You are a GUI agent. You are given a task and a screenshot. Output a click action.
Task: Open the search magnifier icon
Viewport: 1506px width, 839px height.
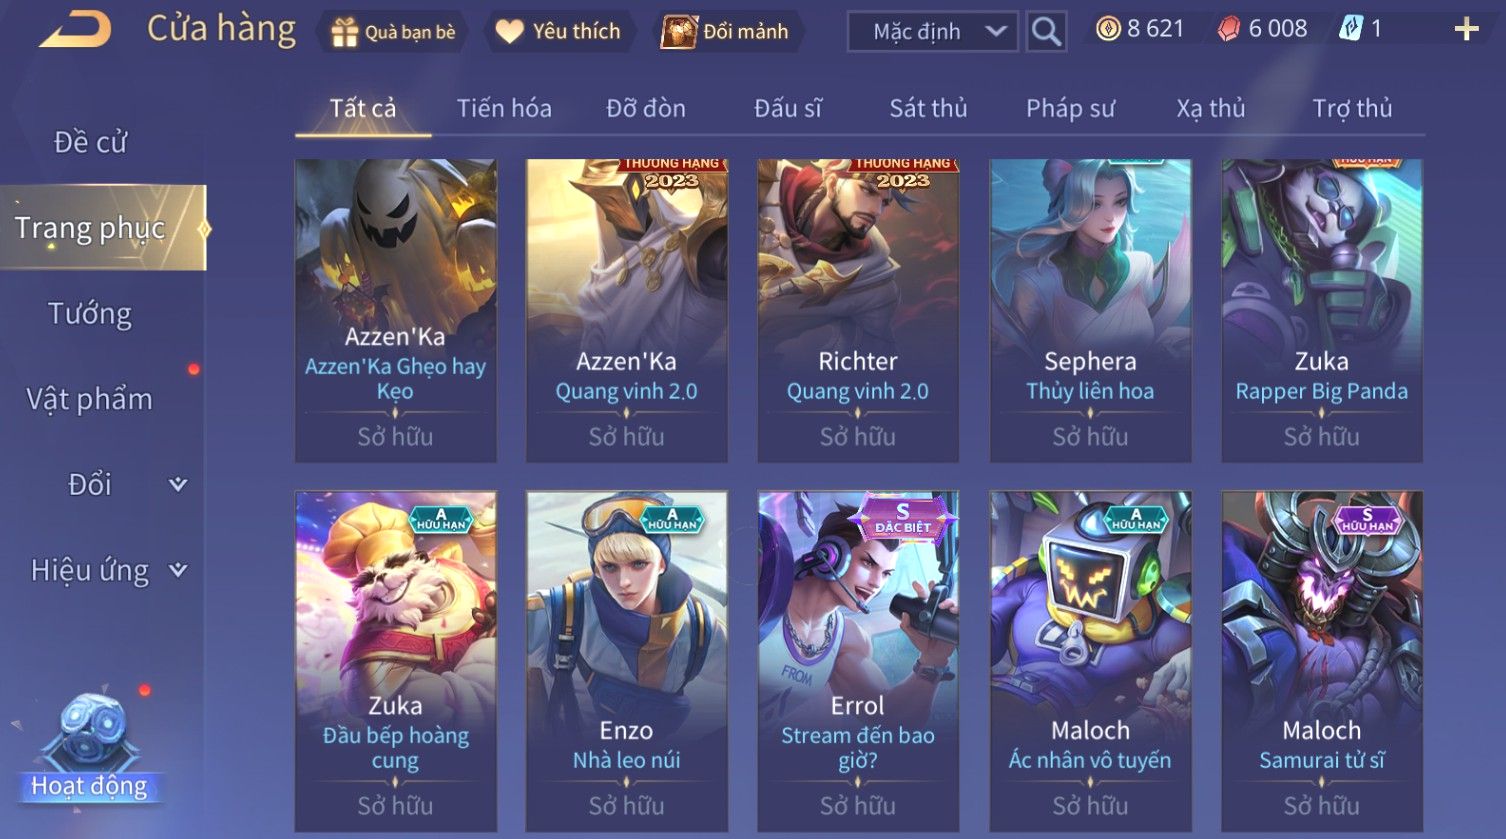[x=1046, y=32]
